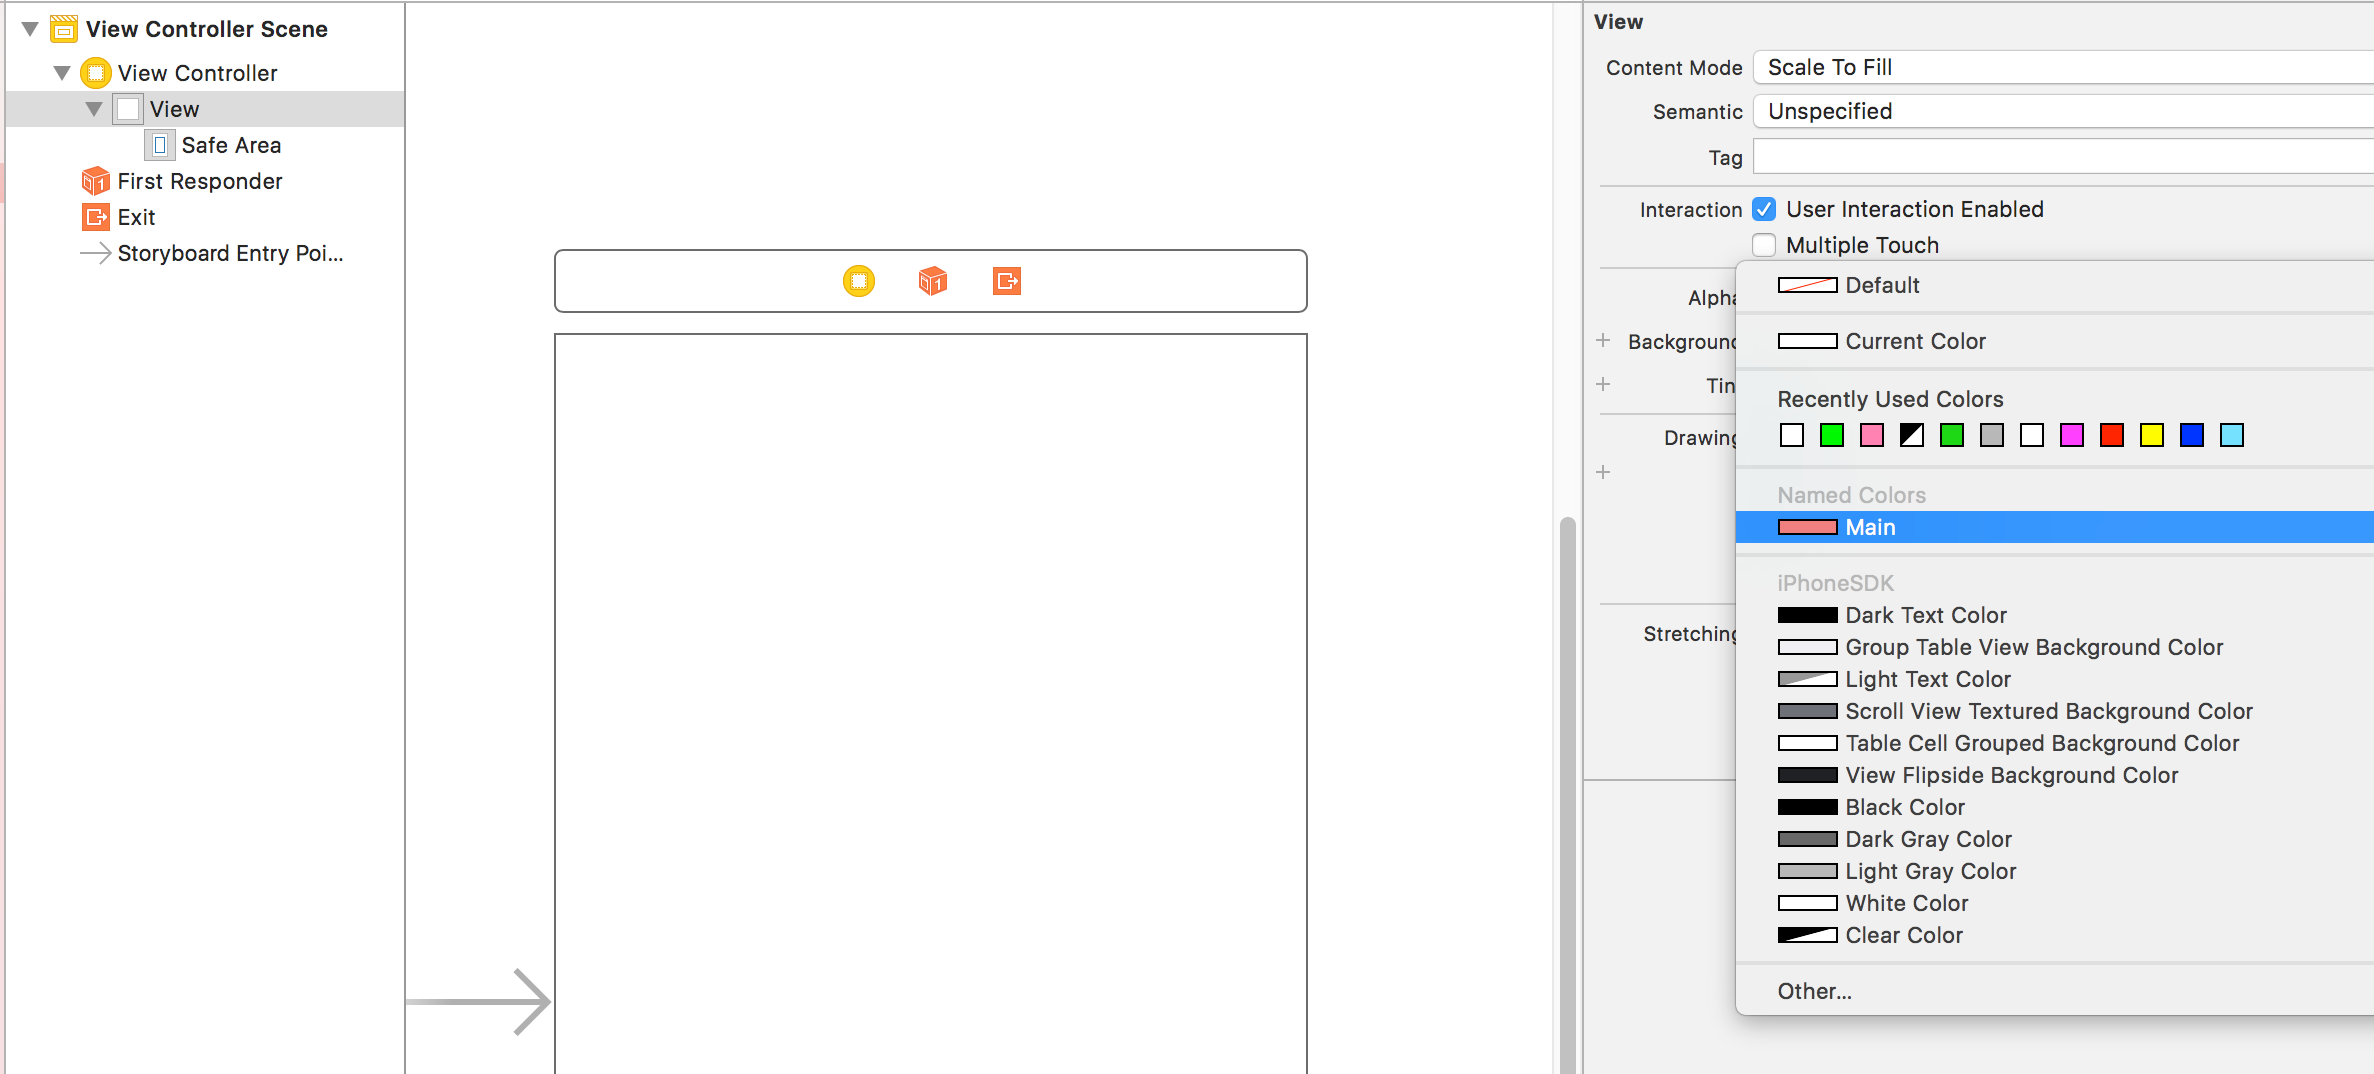
Task: Collapse the View Controller Scene triangle
Action: click(30, 29)
